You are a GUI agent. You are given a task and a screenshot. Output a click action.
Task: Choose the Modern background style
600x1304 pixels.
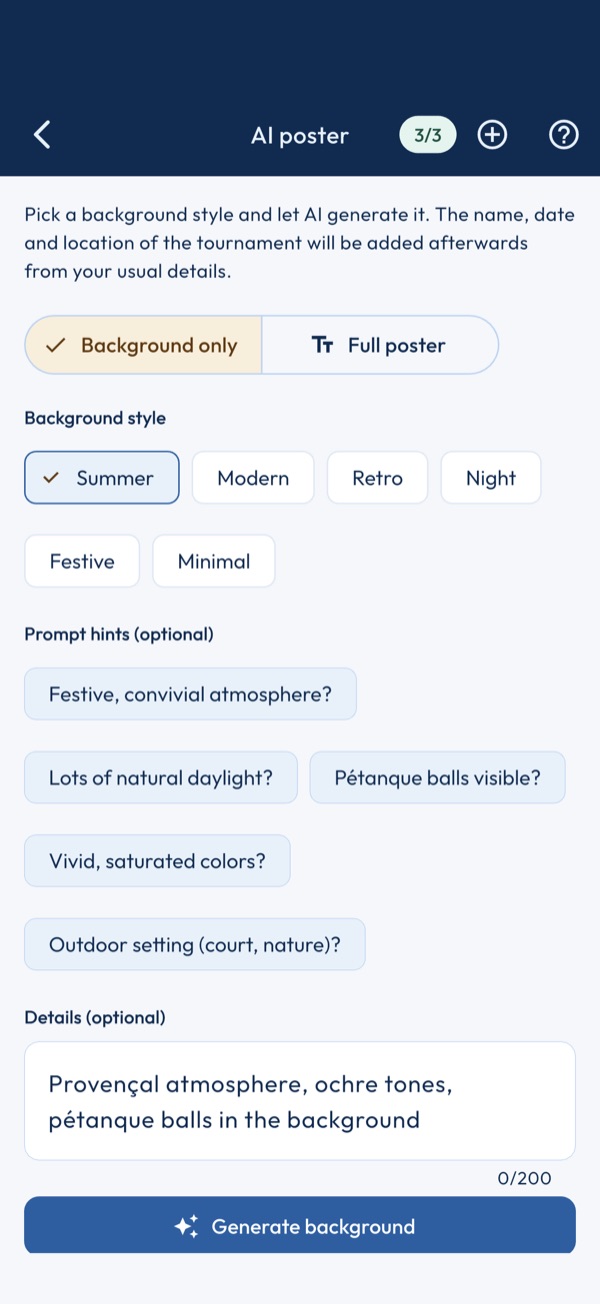[253, 478]
